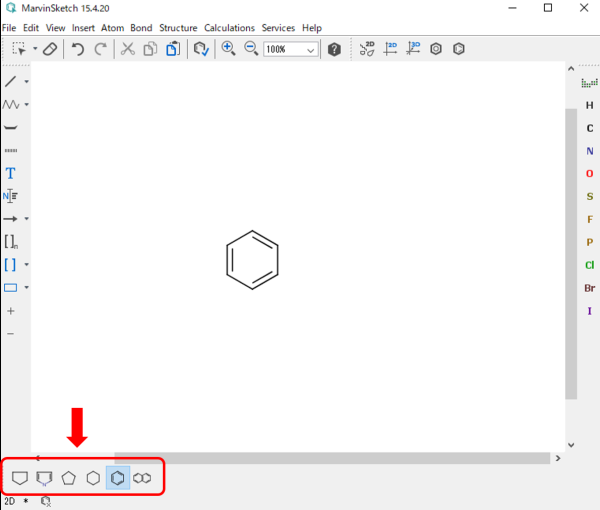
Task: Select the Erase tool
Action: pos(50,49)
